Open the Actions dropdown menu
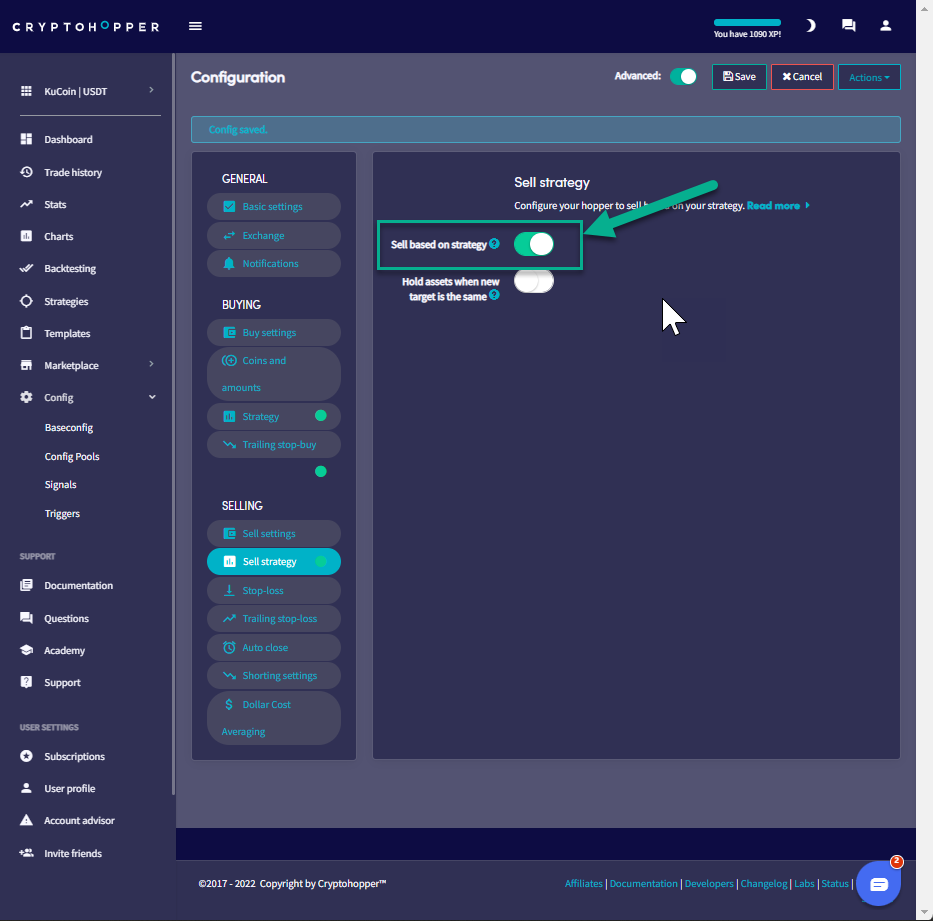The width and height of the screenshot is (933, 921). pyautogui.click(x=868, y=77)
